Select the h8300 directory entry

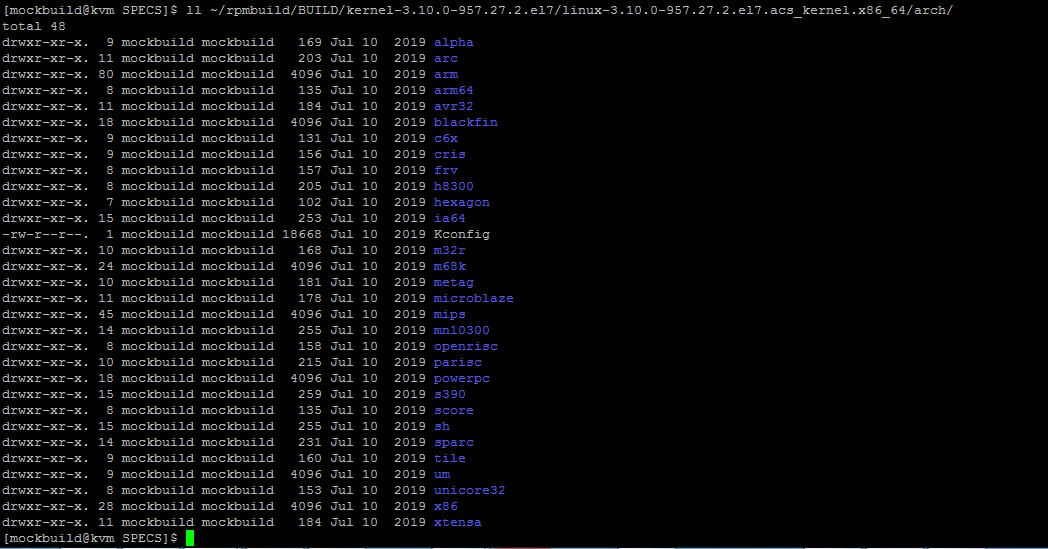pos(453,187)
